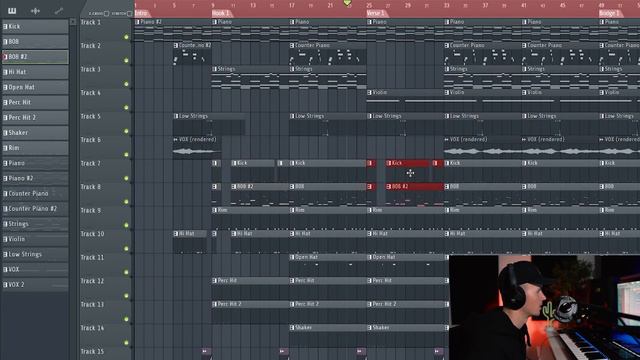This screenshot has height=360, width=640.
Task: Mute Track 4 using its green LED
Action: [x=127, y=108]
